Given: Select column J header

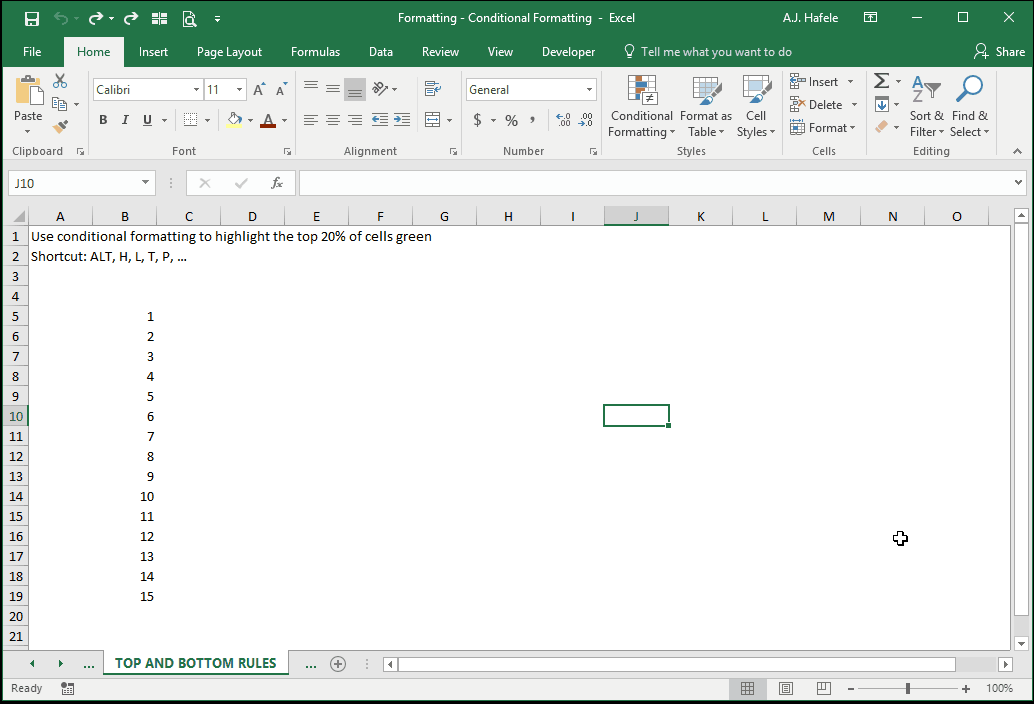Looking at the screenshot, I should pos(636,216).
